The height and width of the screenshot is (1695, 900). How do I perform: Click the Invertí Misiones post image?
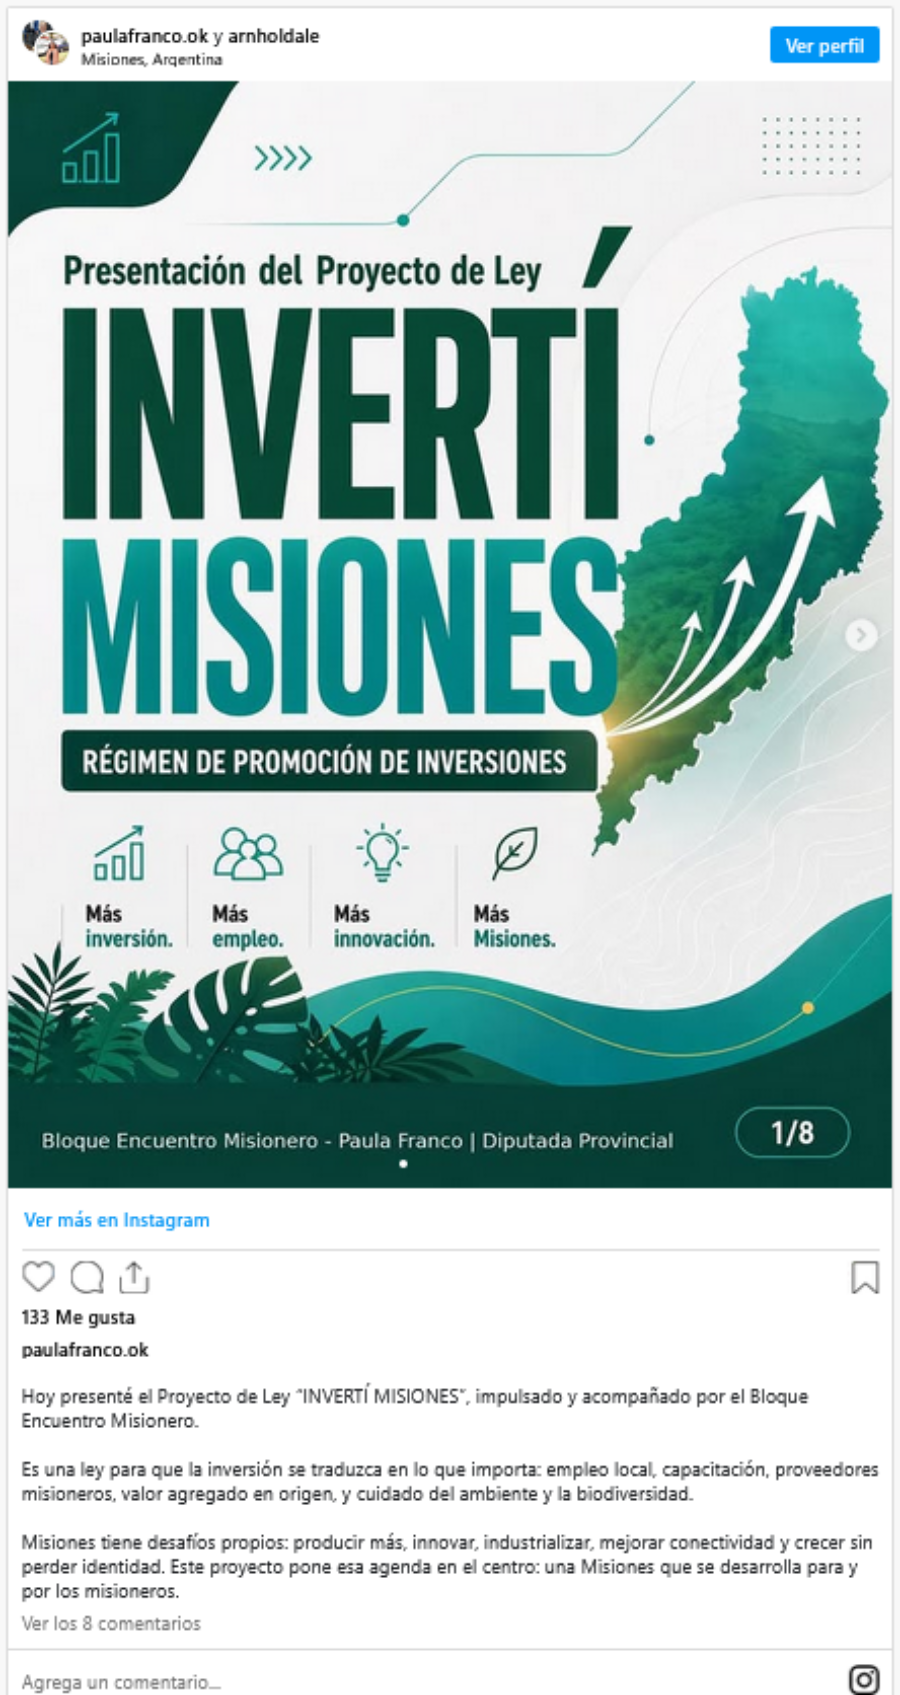tap(450, 634)
